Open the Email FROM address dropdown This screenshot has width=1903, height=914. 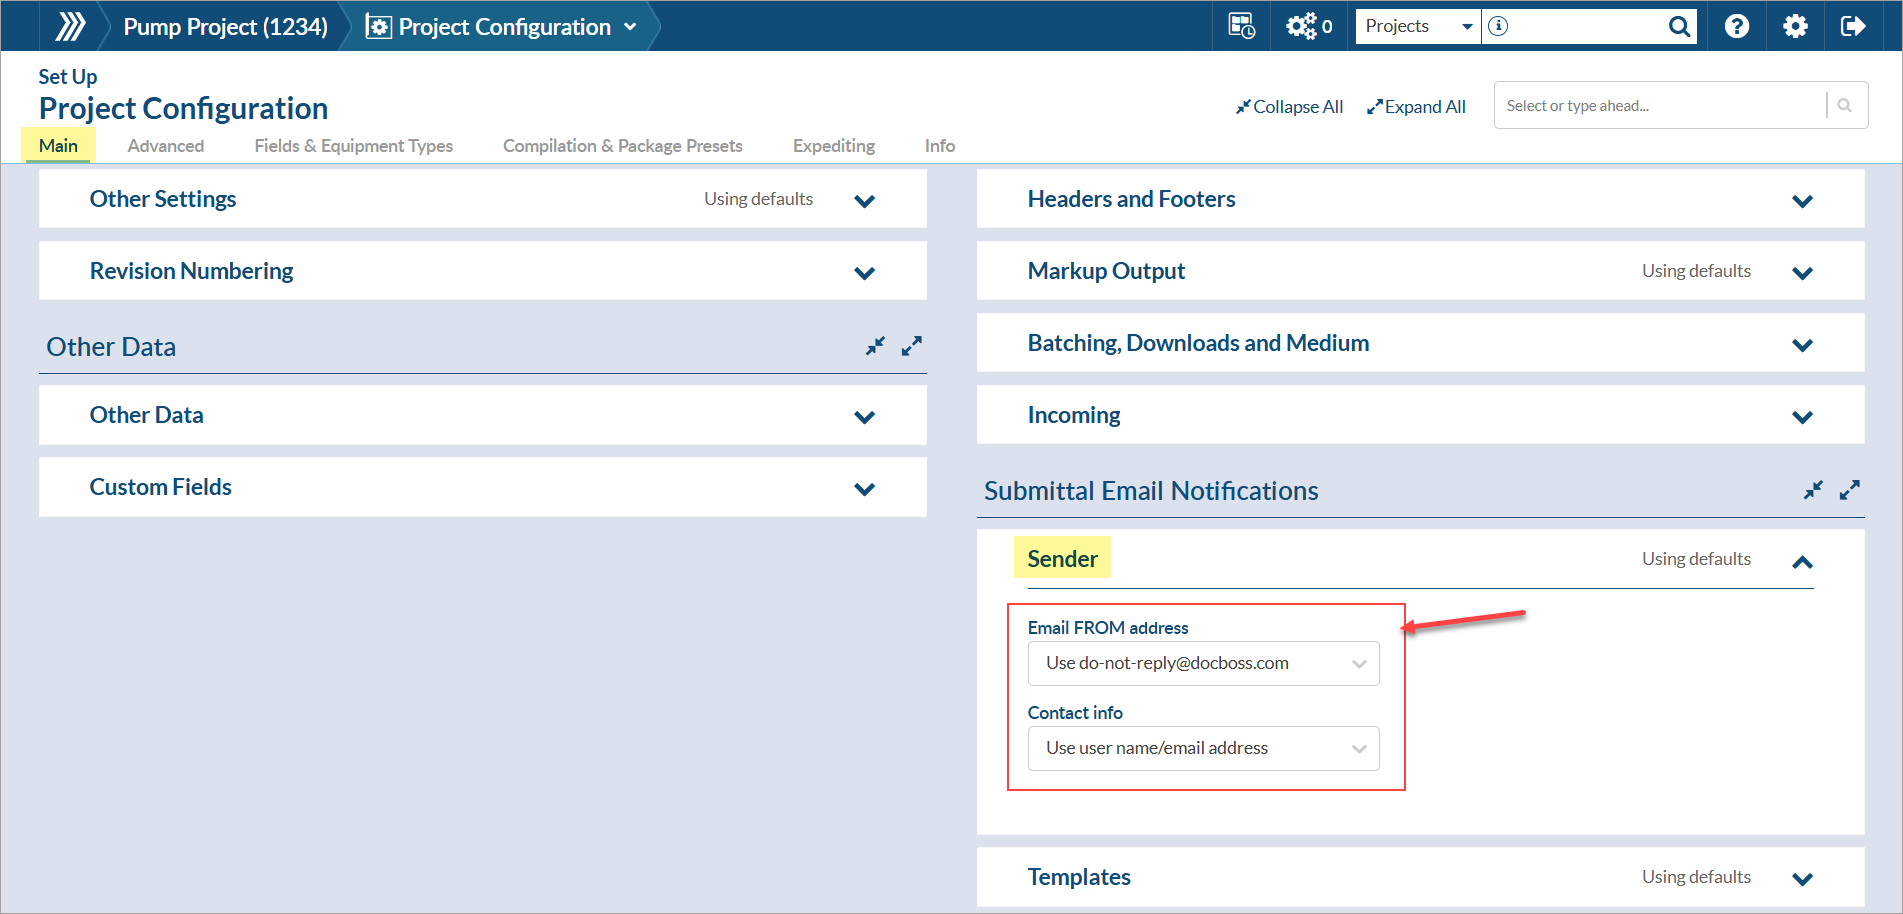coord(1203,663)
